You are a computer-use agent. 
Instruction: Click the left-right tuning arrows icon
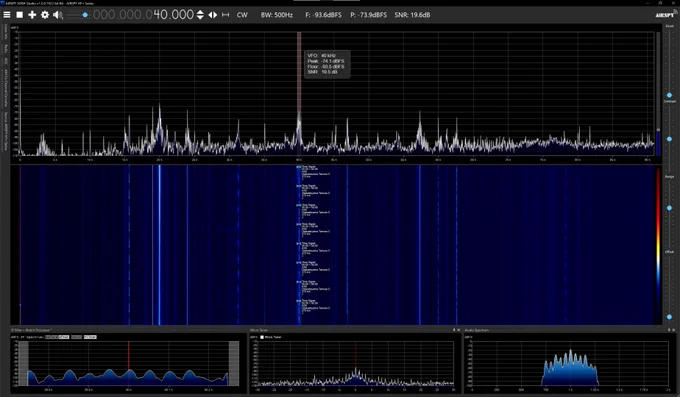212,15
